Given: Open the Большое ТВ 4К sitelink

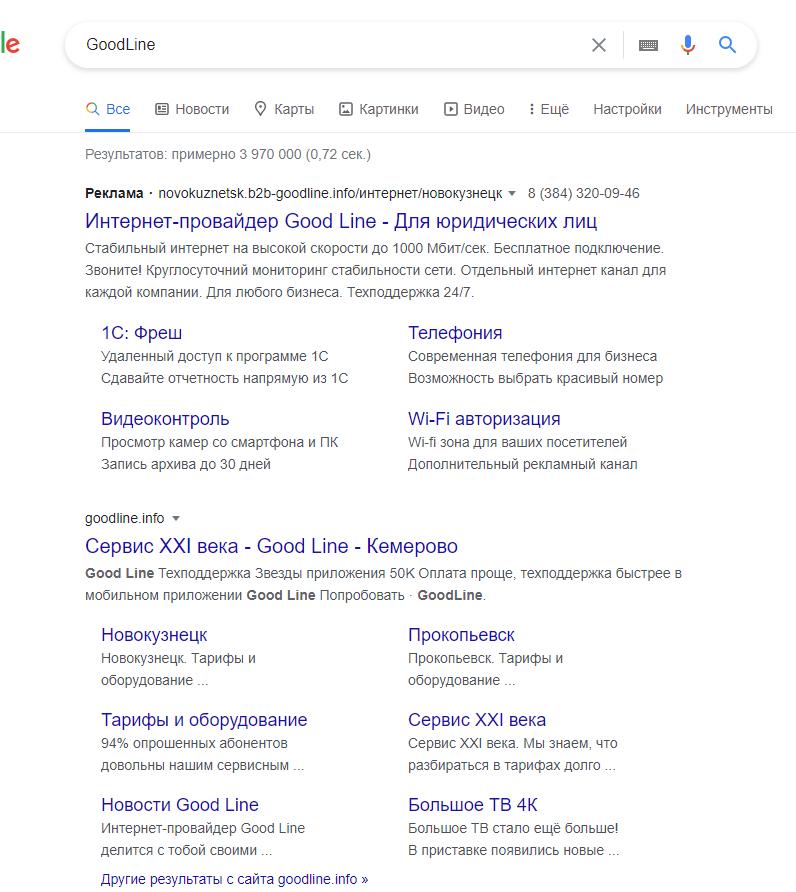Looking at the screenshot, I should tap(472, 804).
